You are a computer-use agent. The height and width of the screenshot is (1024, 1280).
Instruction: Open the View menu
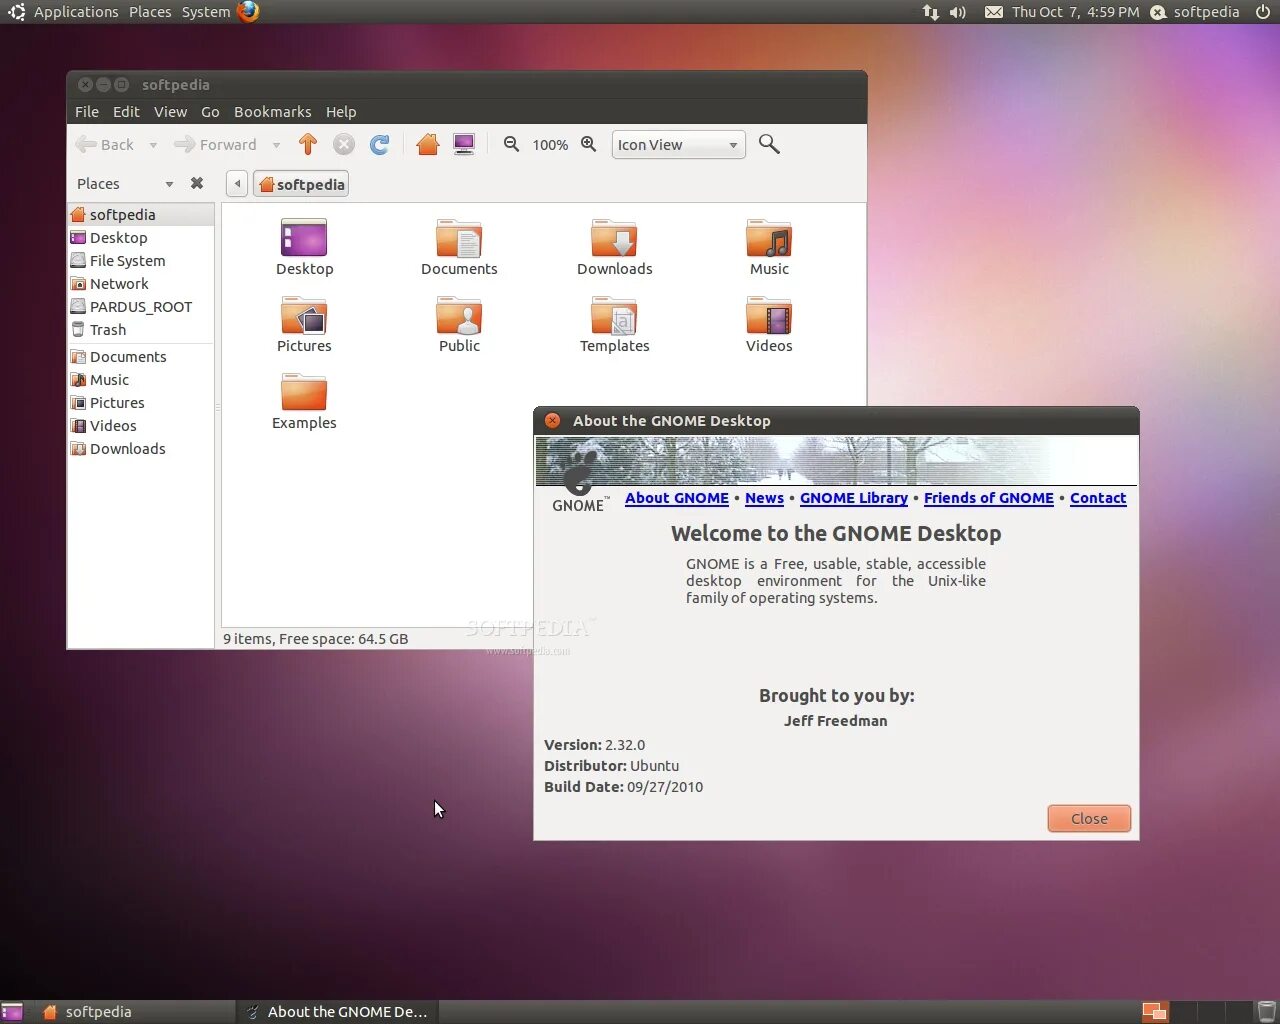(x=170, y=112)
